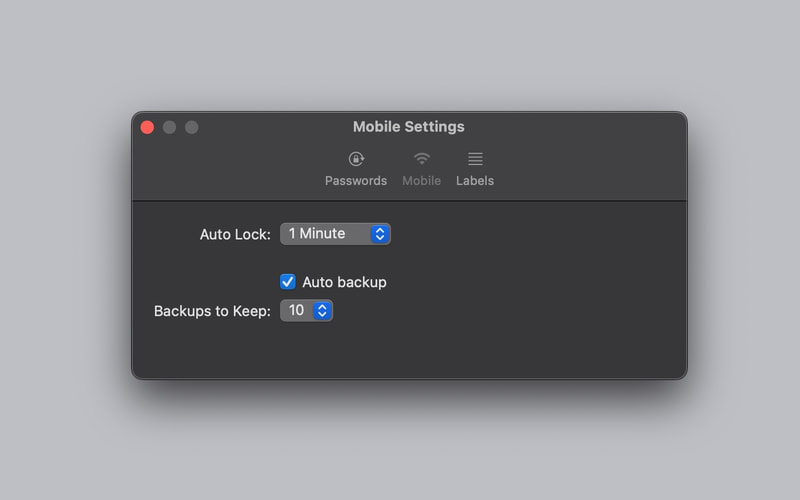Click the Mobile tab label text

pyautogui.click(x=421, y=181)
